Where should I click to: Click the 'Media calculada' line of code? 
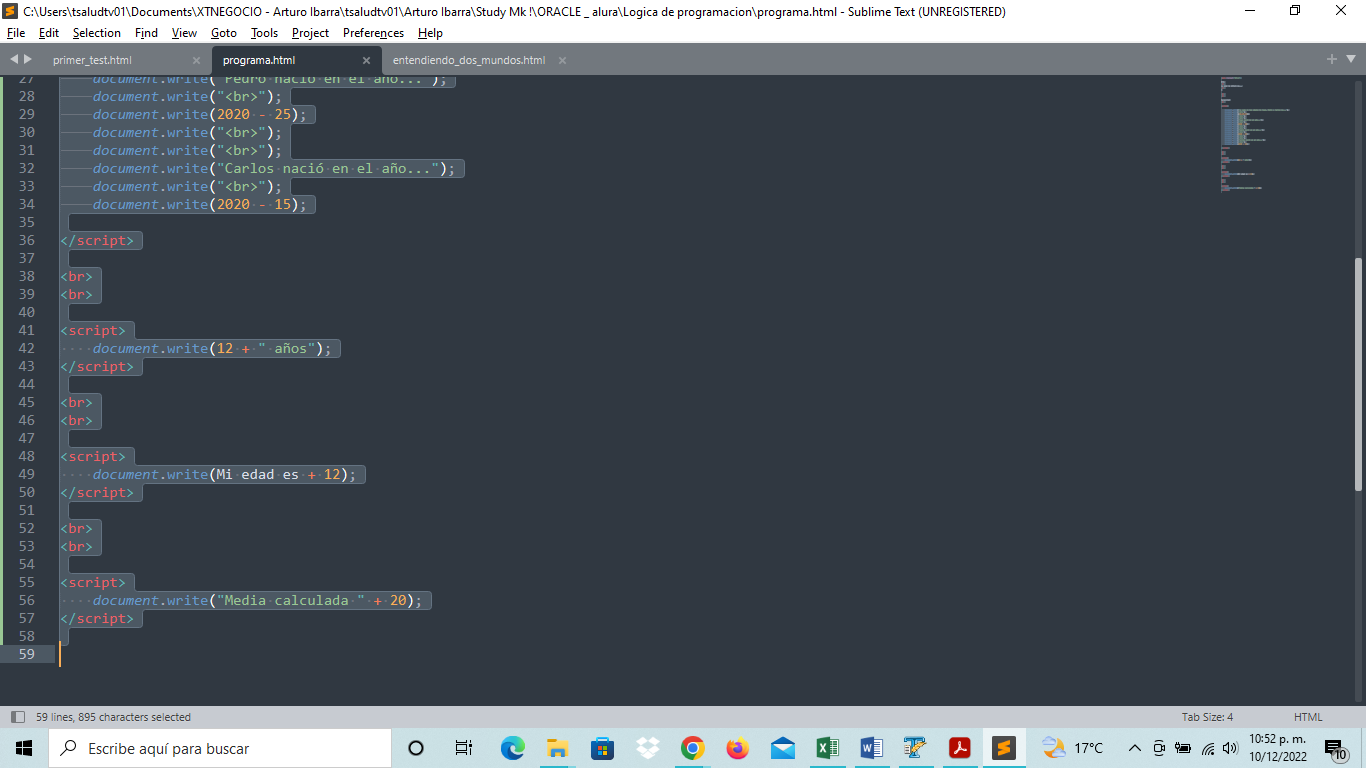[258, 600]
